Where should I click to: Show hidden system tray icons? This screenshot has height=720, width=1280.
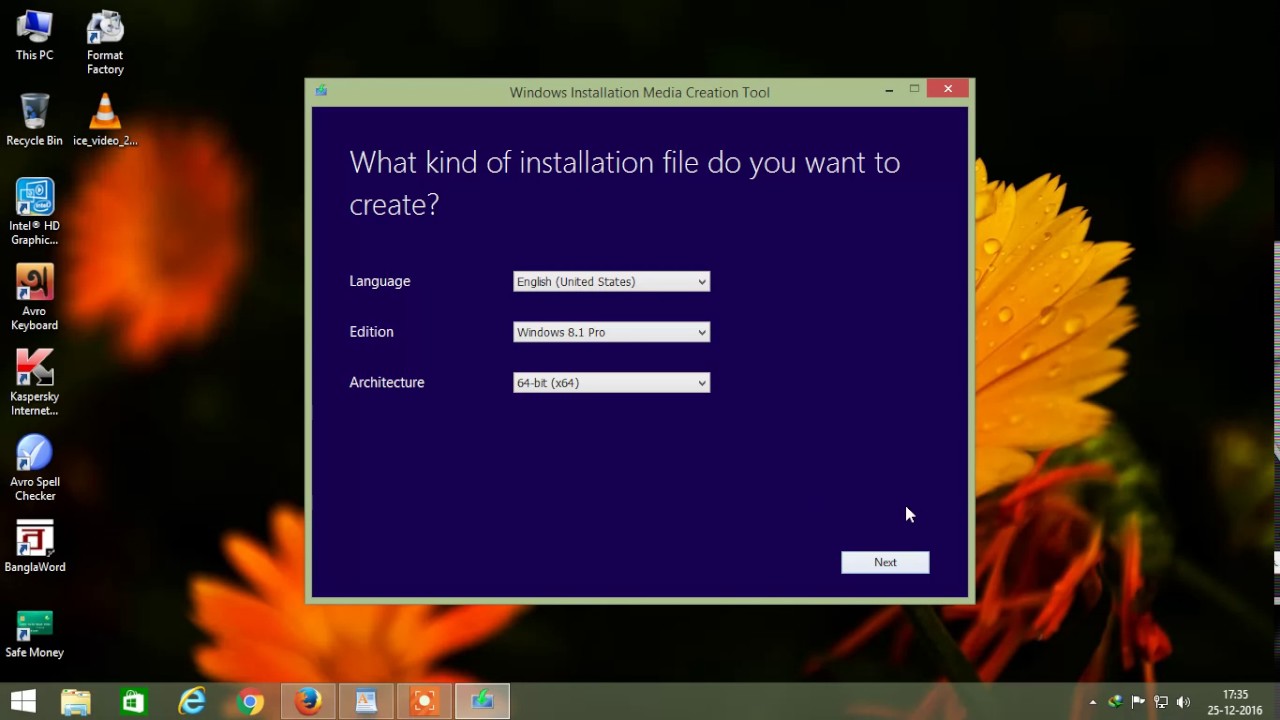coord(1092,702)
